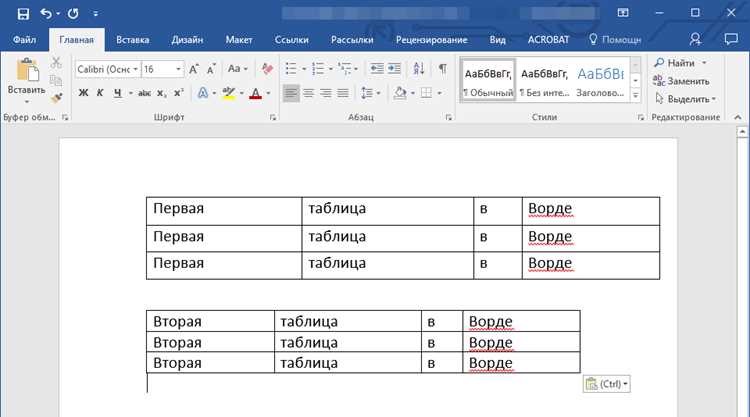Clear all formatting with eraser icon
The image size is (750, 417).
point(267,69)
